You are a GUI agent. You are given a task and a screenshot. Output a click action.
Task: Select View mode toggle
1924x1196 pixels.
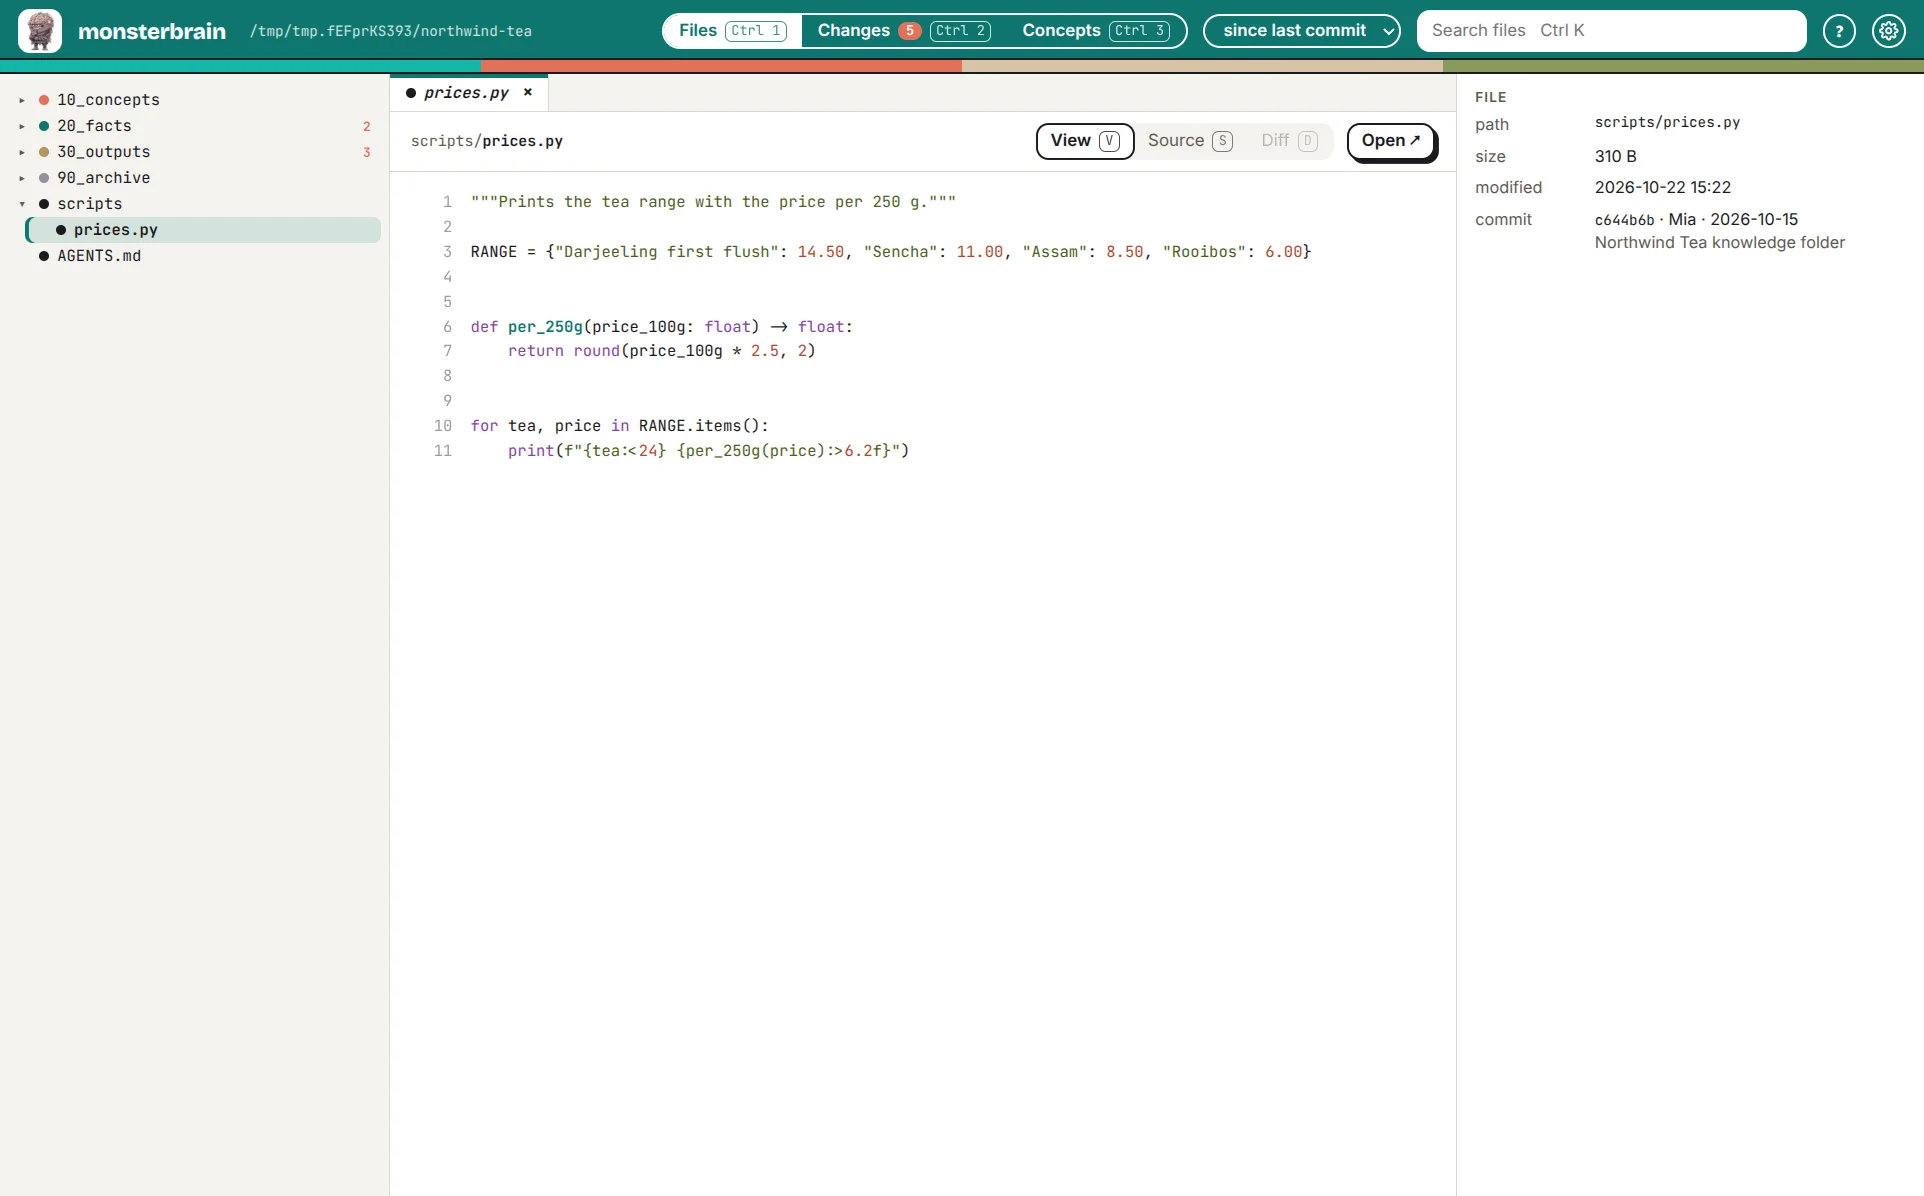(1085, 141)
